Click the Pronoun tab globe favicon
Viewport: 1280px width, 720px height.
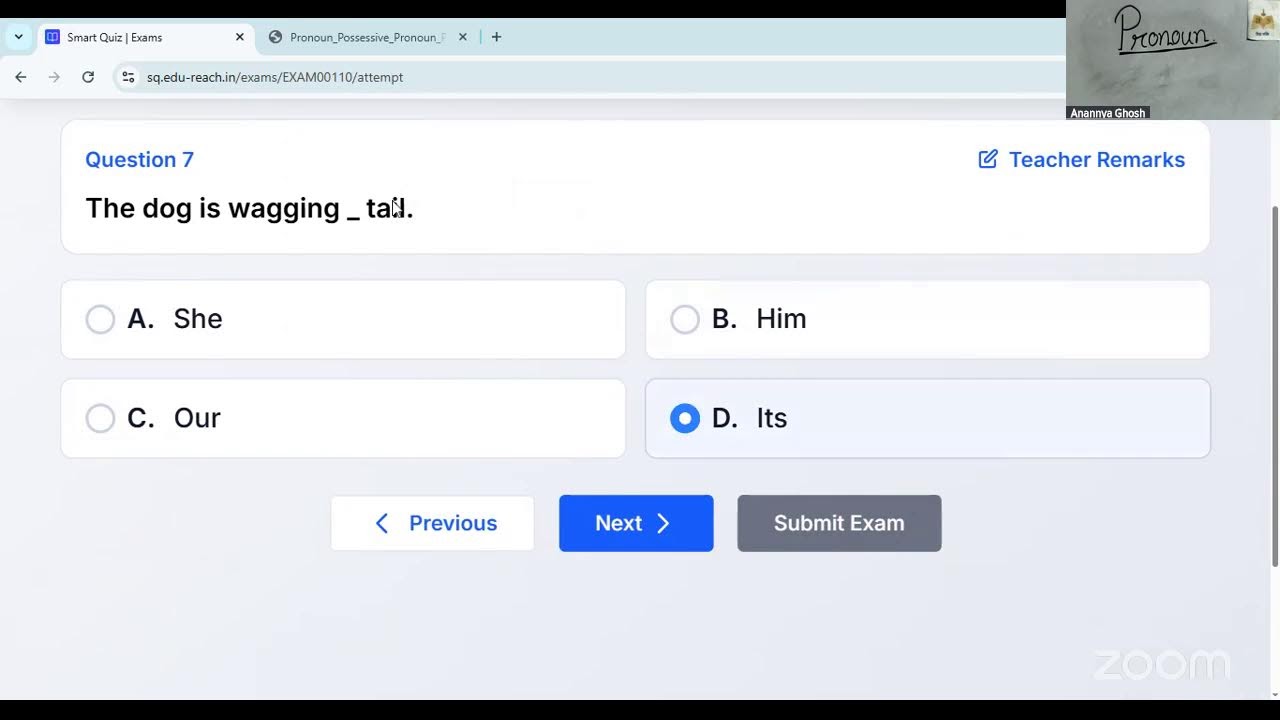[x=275, y=37]
